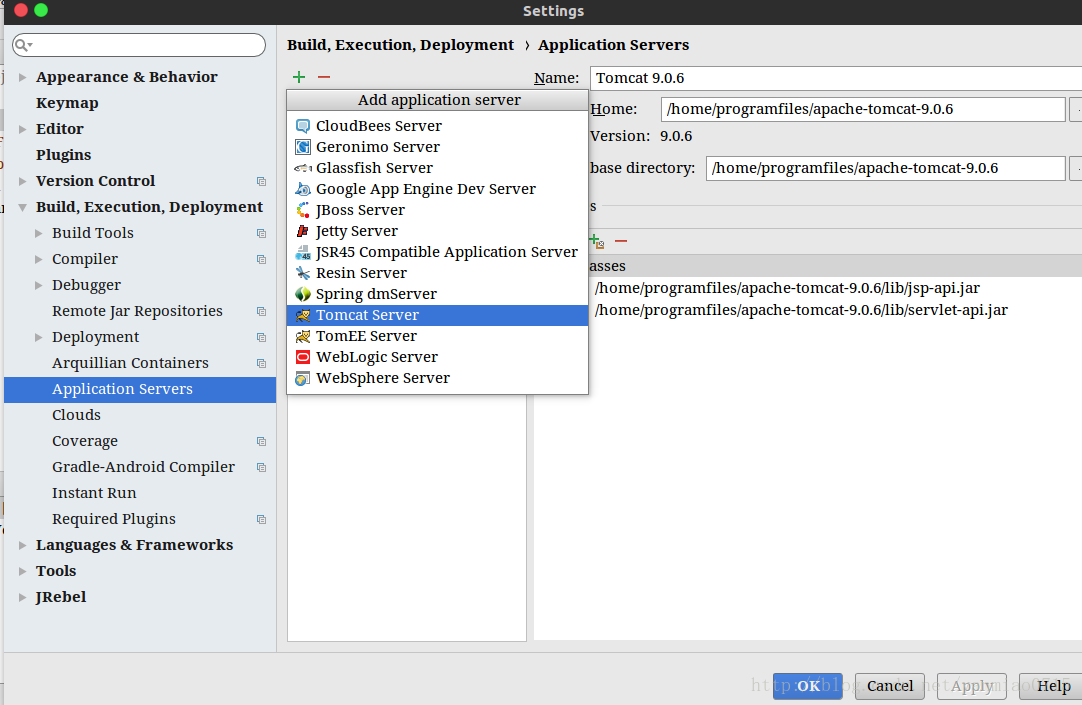This screenshot has width=1082, height=705.
Task: Click project-level icon beside Arquillian Containers
Action: 262,364
